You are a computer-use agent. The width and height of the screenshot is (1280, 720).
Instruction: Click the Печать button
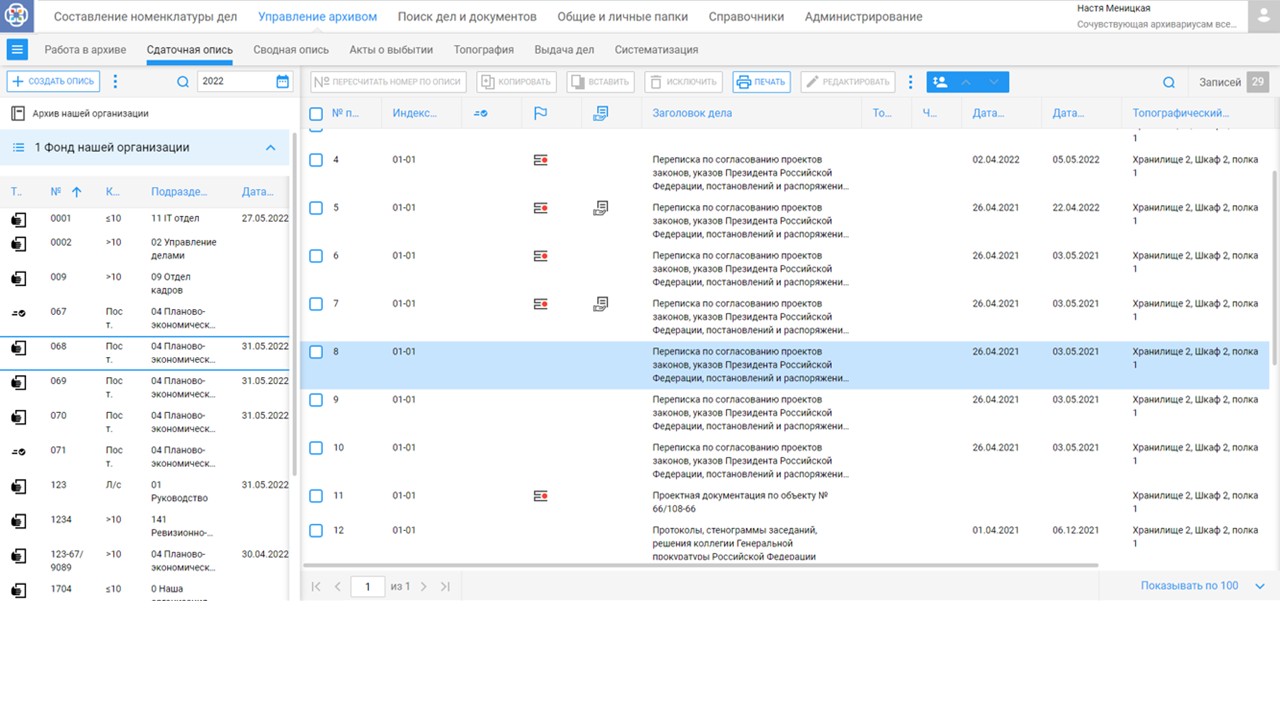[761, 82]
